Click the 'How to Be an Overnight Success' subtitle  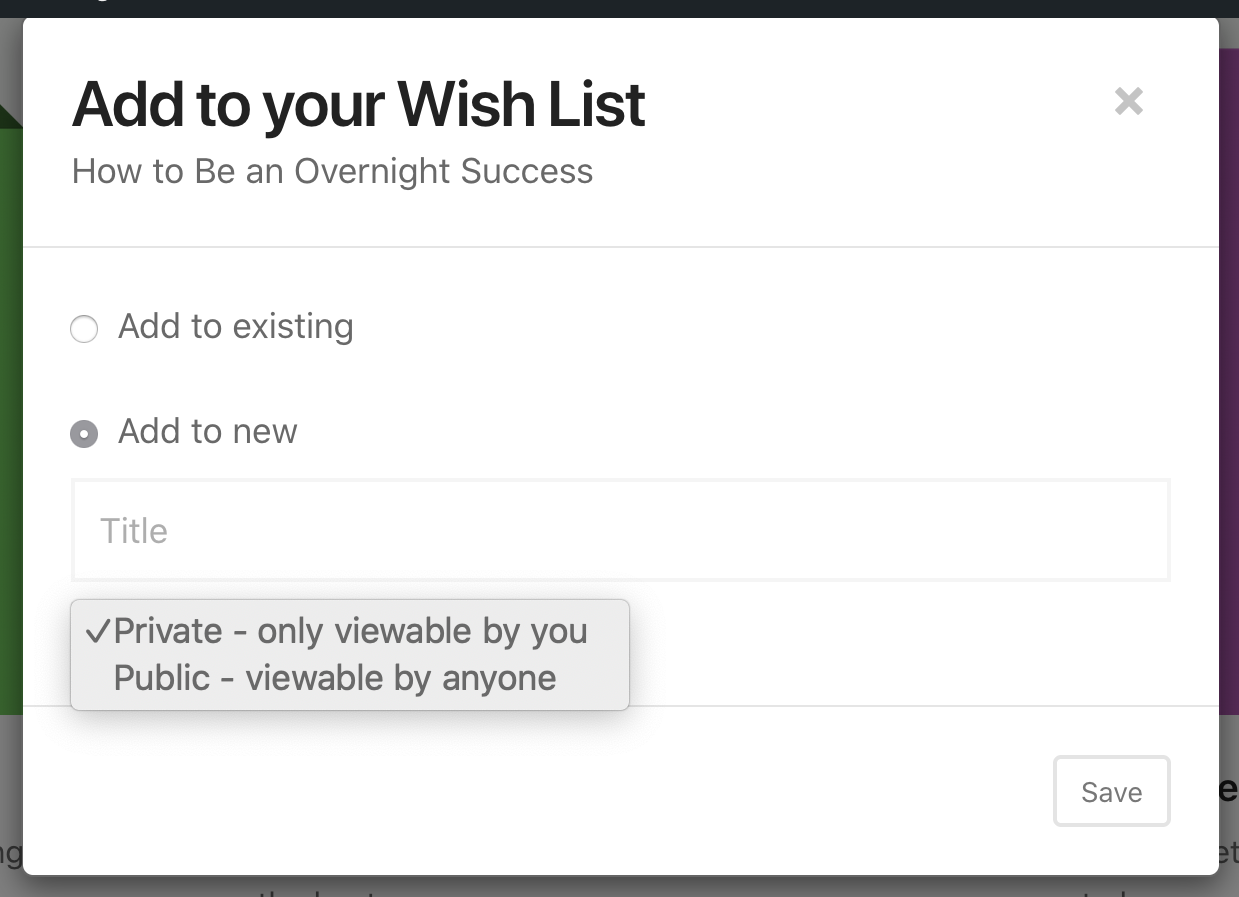coord(332,171)
